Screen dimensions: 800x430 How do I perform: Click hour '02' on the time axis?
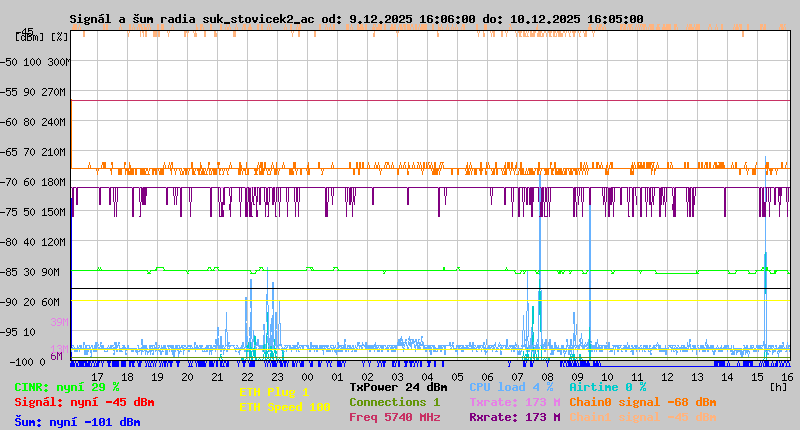367,377
